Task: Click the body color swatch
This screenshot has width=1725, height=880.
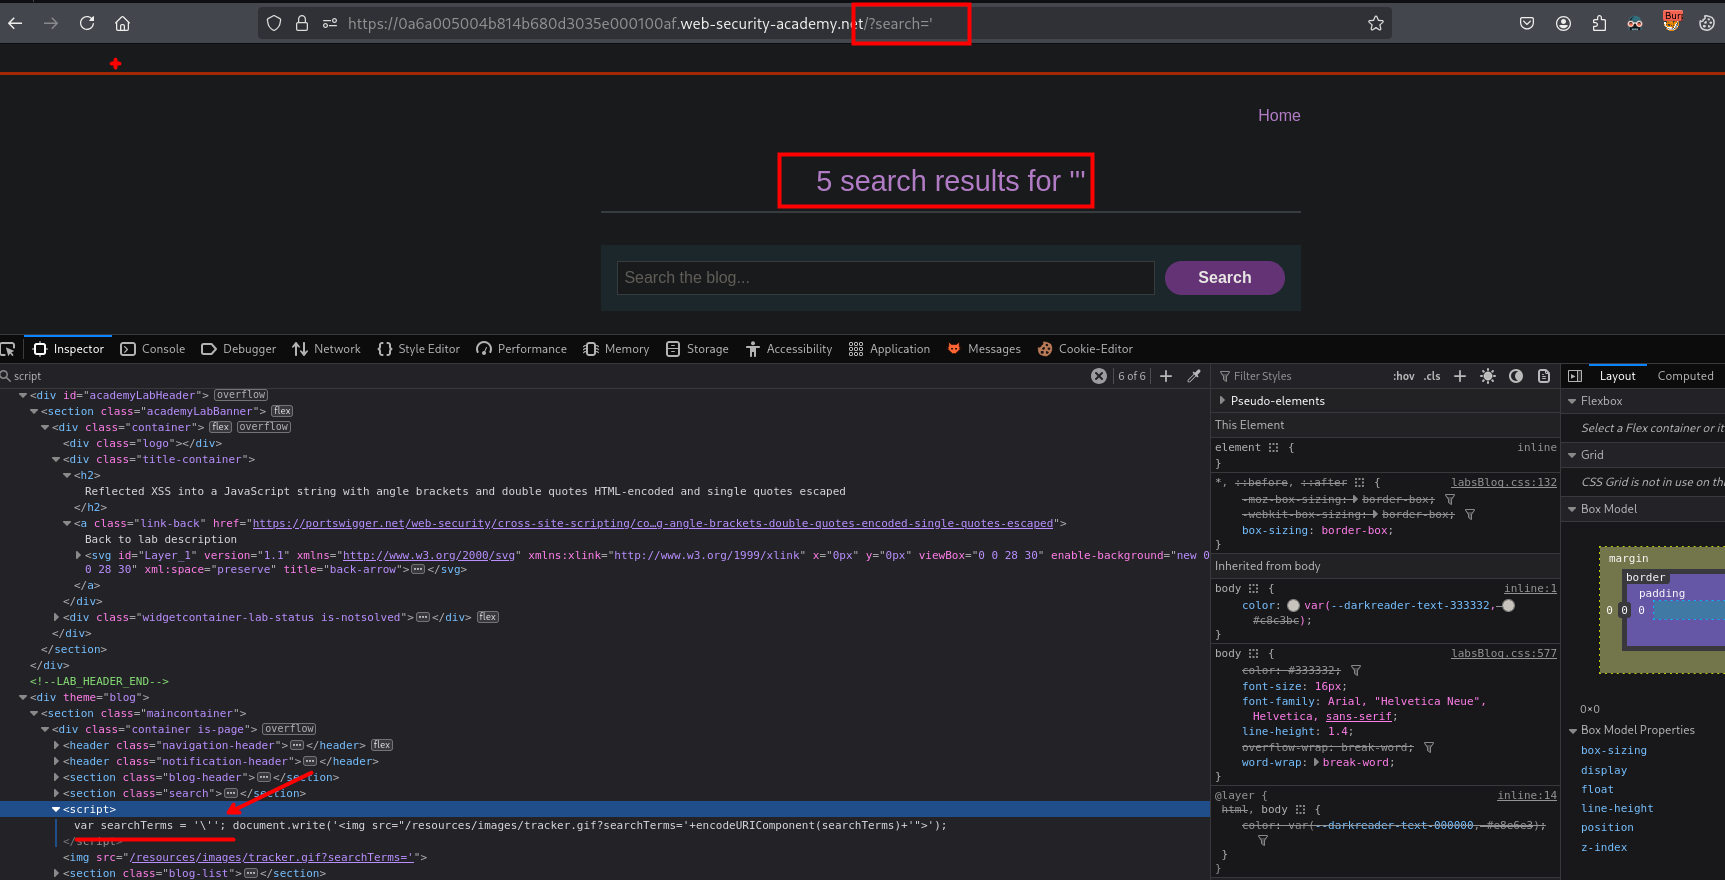Action: point(1293,606)
